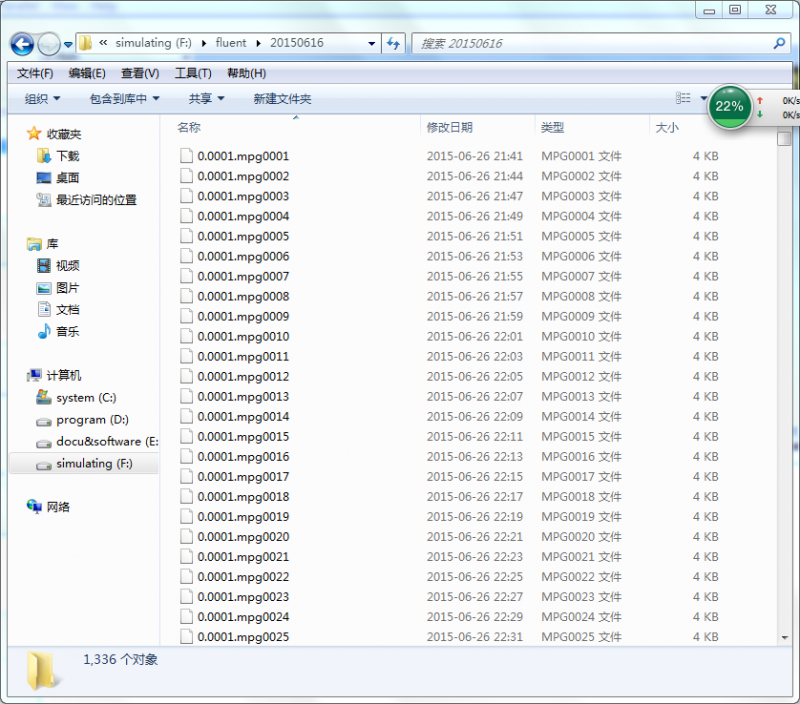Sort by the 大小 column header
This screenshot has width=800, height=704.
666,128
